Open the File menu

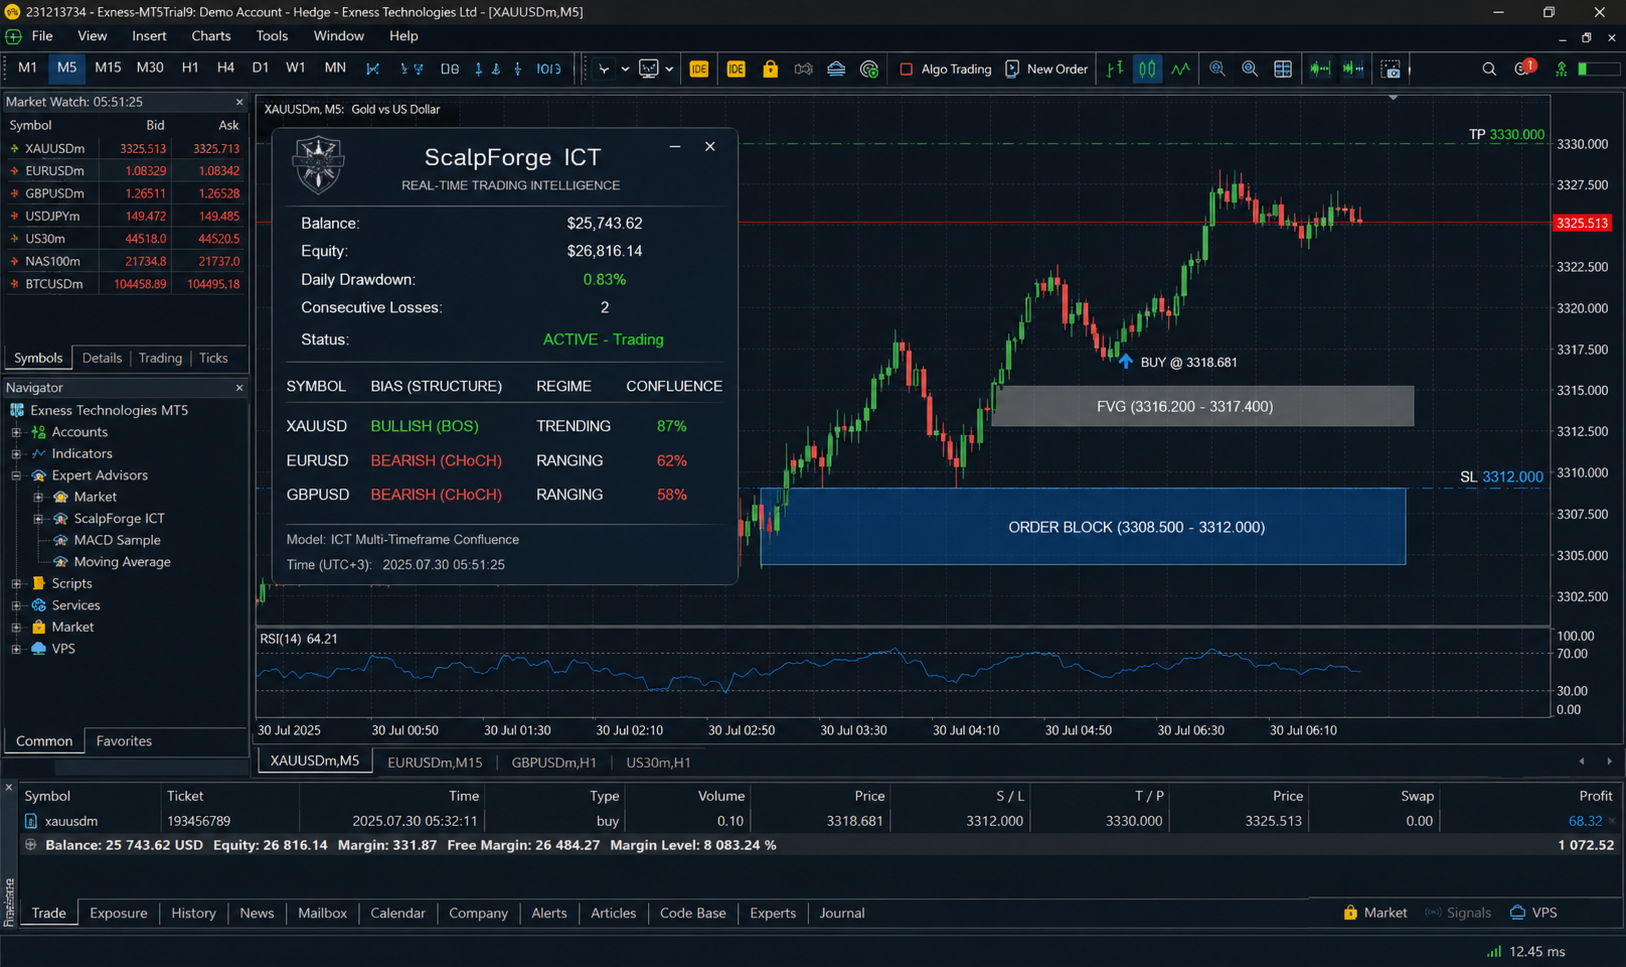pos(42,36)
